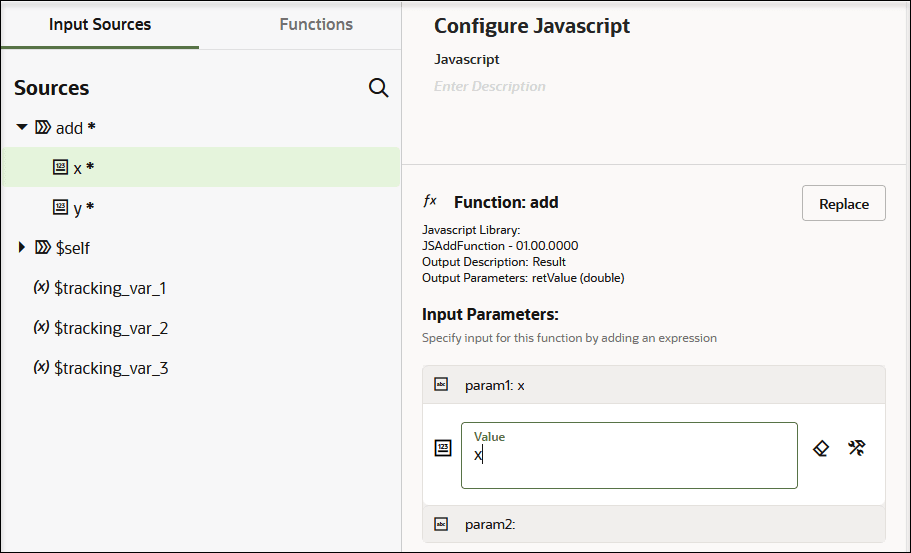
Task: Select the y source element
Action: click(78, 208)
